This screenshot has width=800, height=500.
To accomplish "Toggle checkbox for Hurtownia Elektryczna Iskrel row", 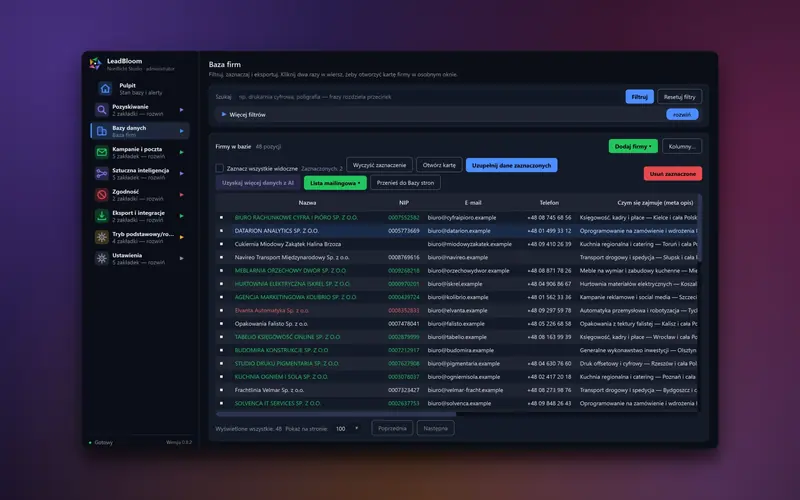I will (221, 284).
